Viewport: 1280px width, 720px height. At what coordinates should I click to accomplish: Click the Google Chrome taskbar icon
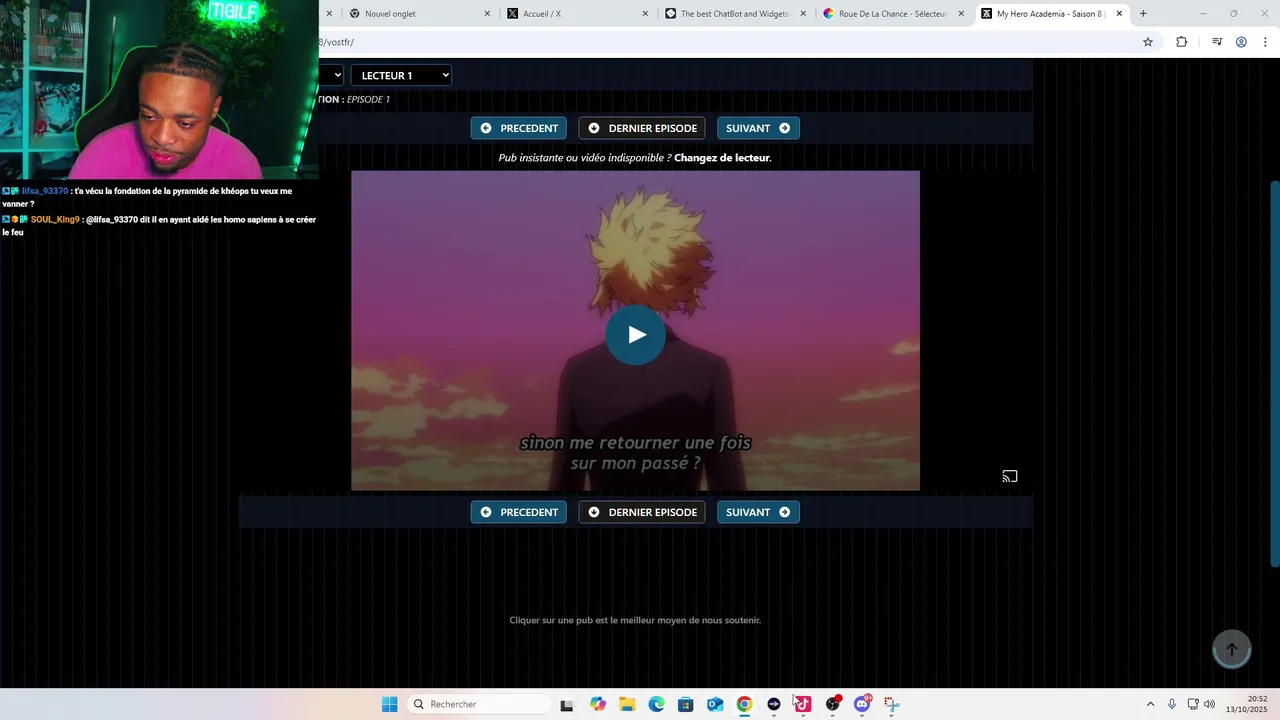(744, 704)
